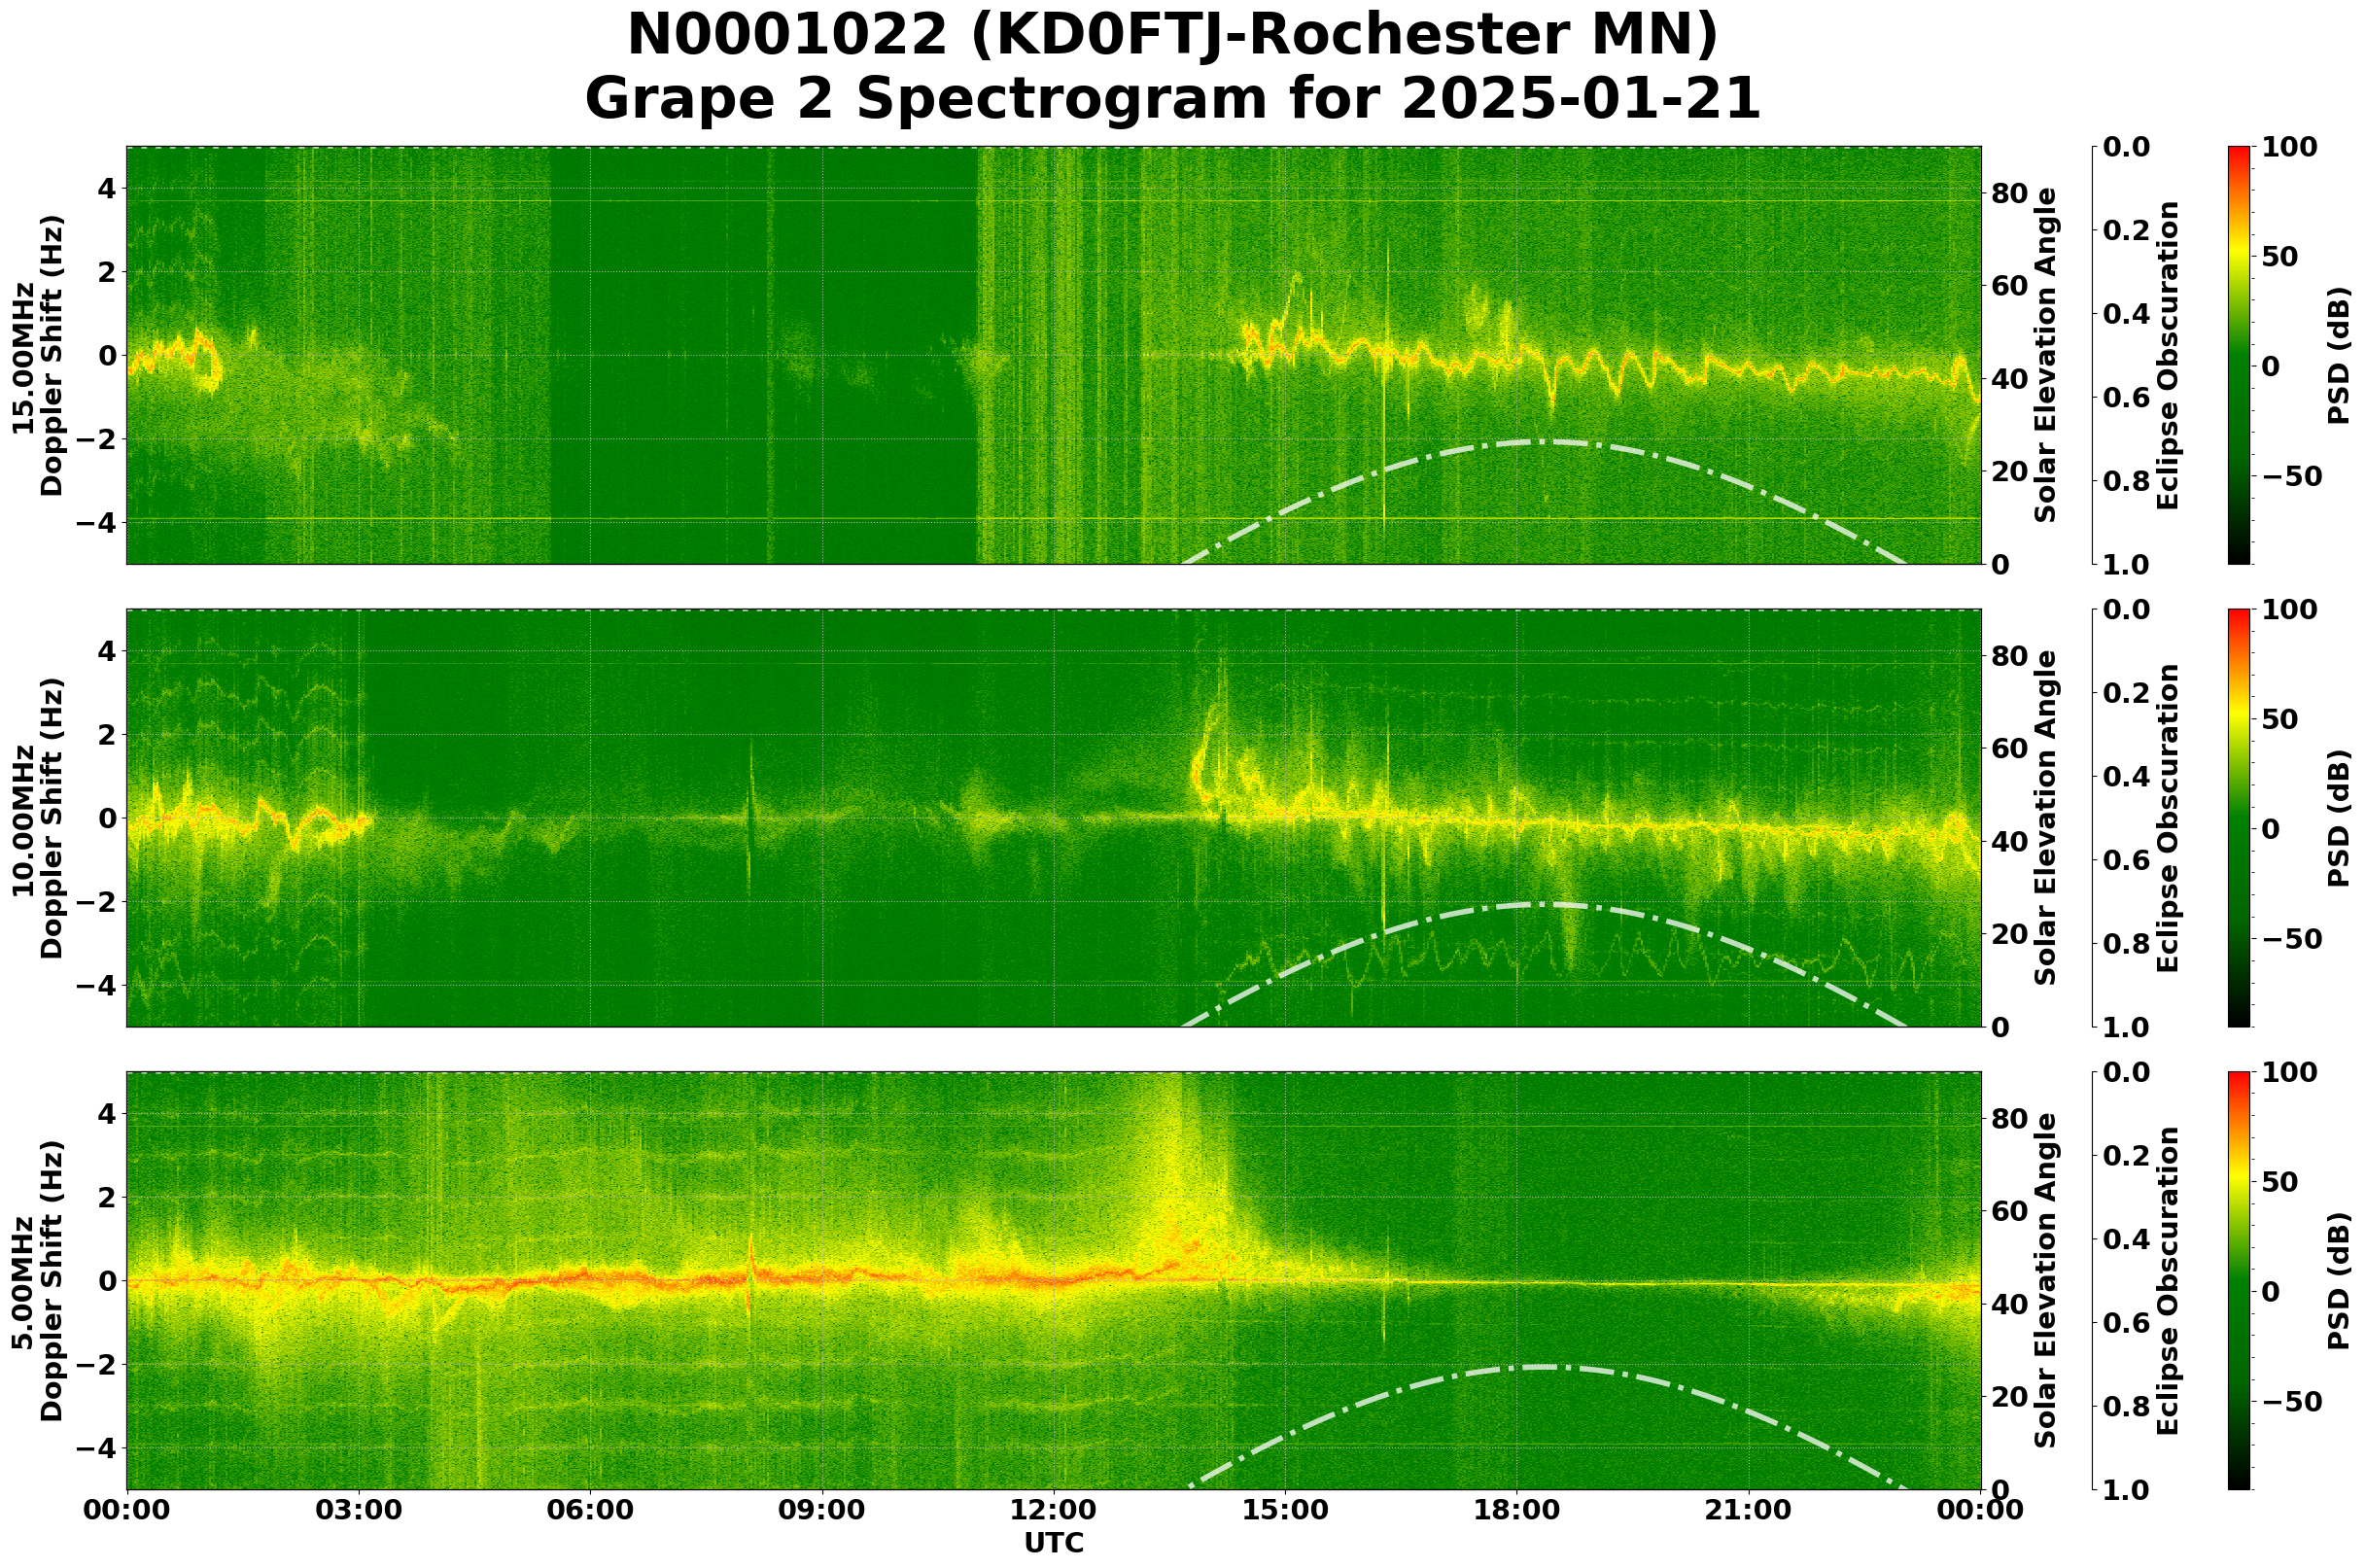2365x1568 pixels.
Task: Click the top panel Solar Elevation Angle label
Action: point(2046,355)
